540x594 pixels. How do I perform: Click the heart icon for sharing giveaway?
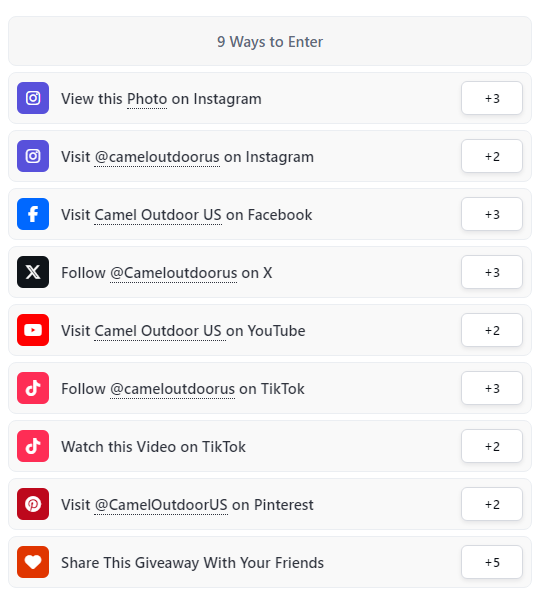(x=33, y=562)
